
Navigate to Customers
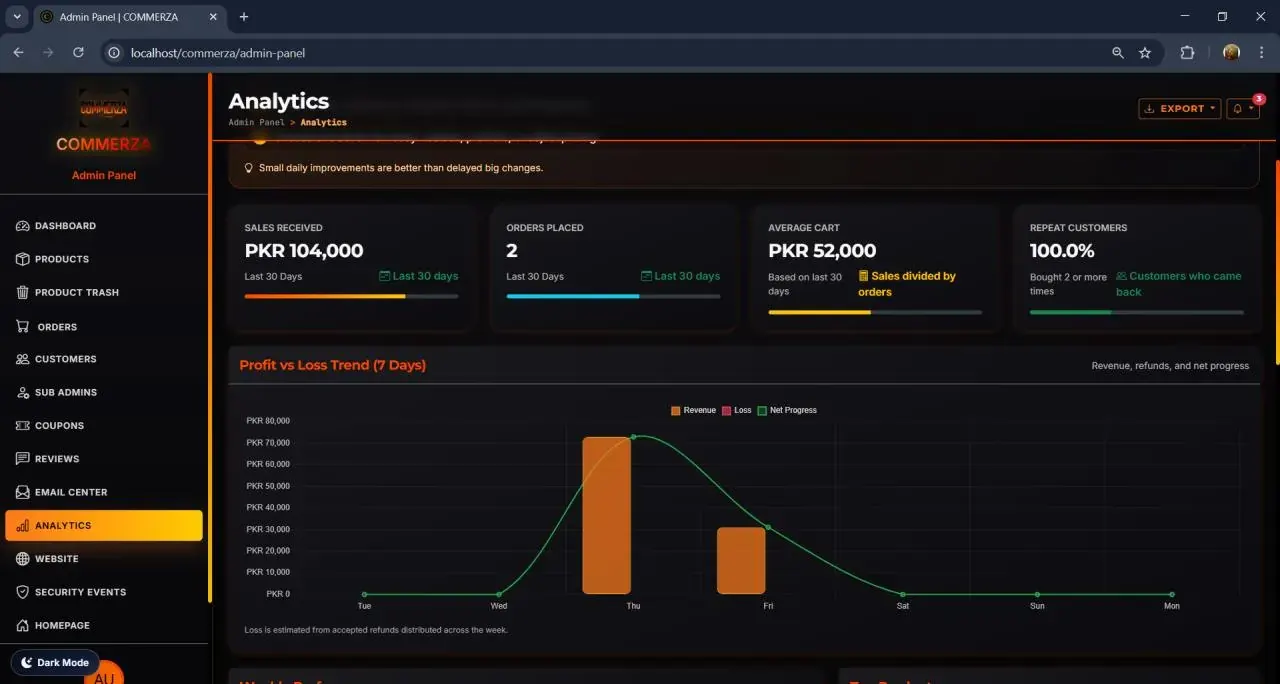pos(104,359)
